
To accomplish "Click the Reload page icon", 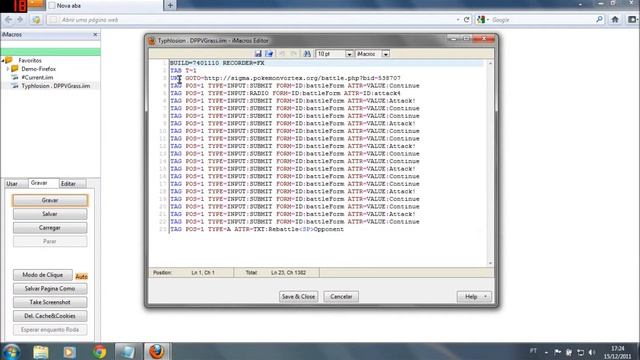I will click(x=467, y=20).
